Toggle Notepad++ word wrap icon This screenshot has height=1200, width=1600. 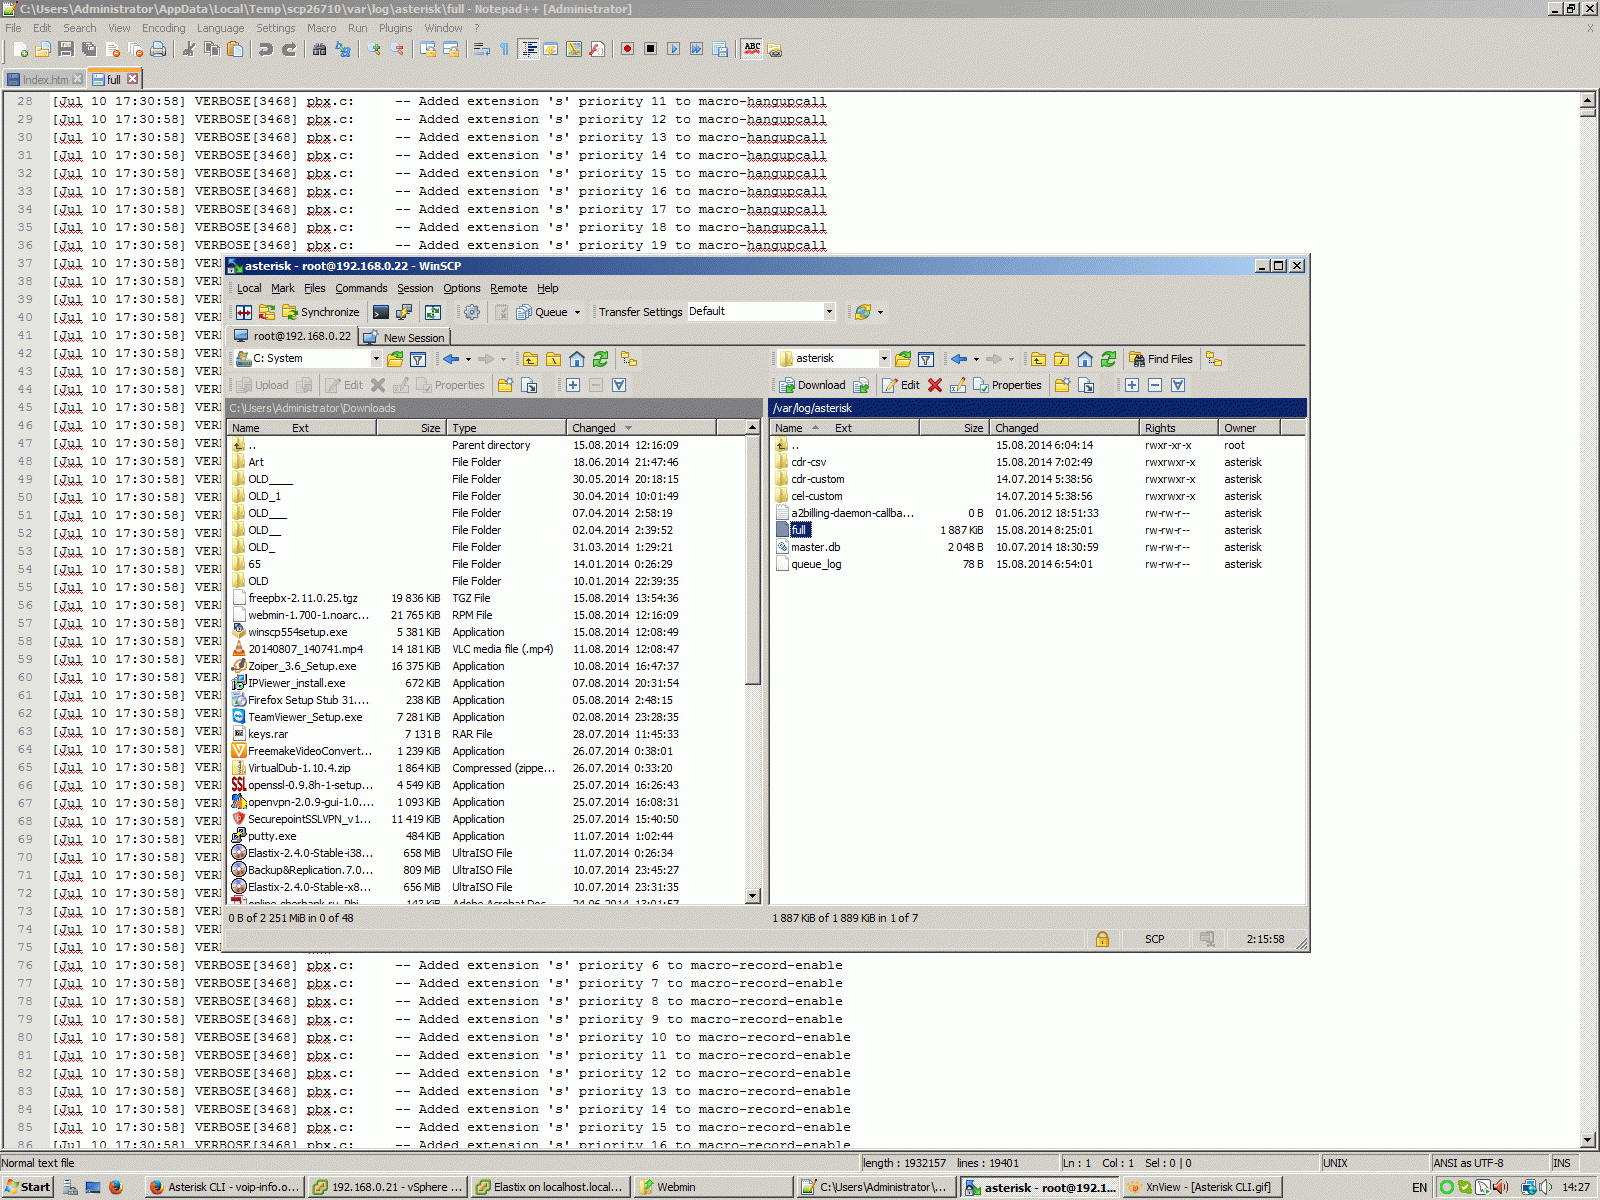(482, 49)
